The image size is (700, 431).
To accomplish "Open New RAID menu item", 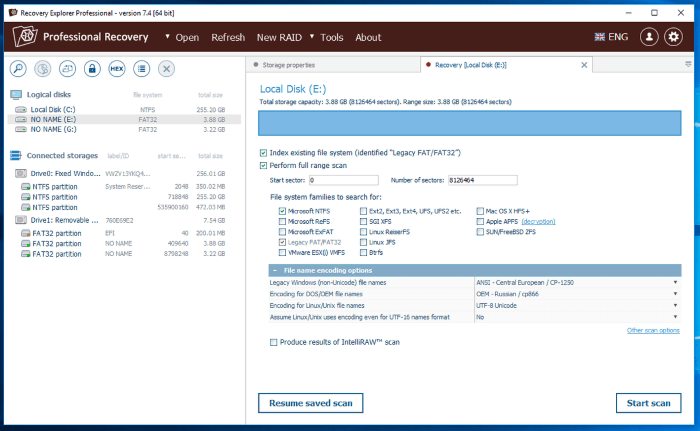I will 279,38.
